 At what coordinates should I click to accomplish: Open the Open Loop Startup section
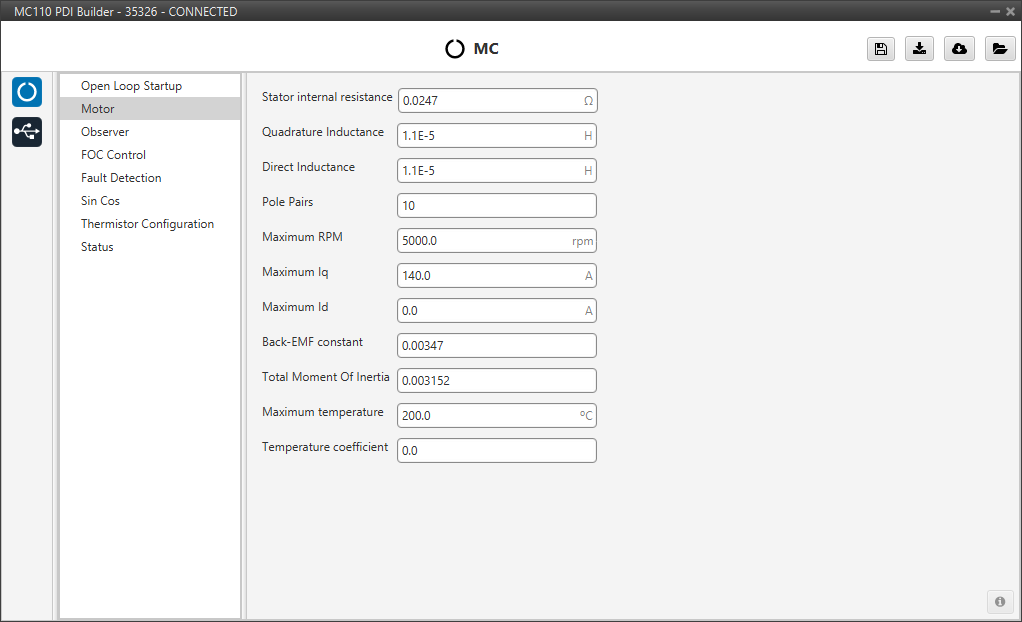131,86
